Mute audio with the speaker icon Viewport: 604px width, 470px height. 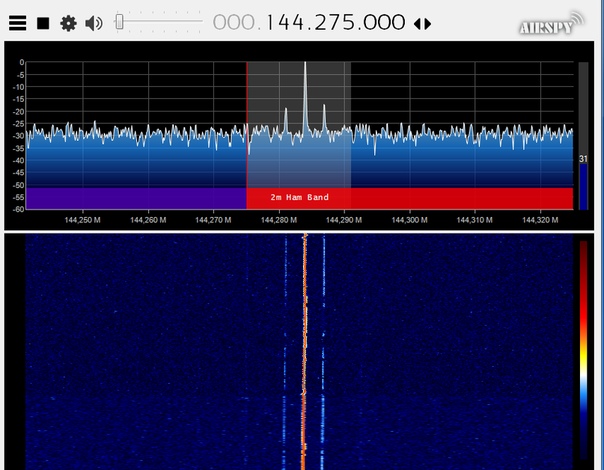coord(94,24)
